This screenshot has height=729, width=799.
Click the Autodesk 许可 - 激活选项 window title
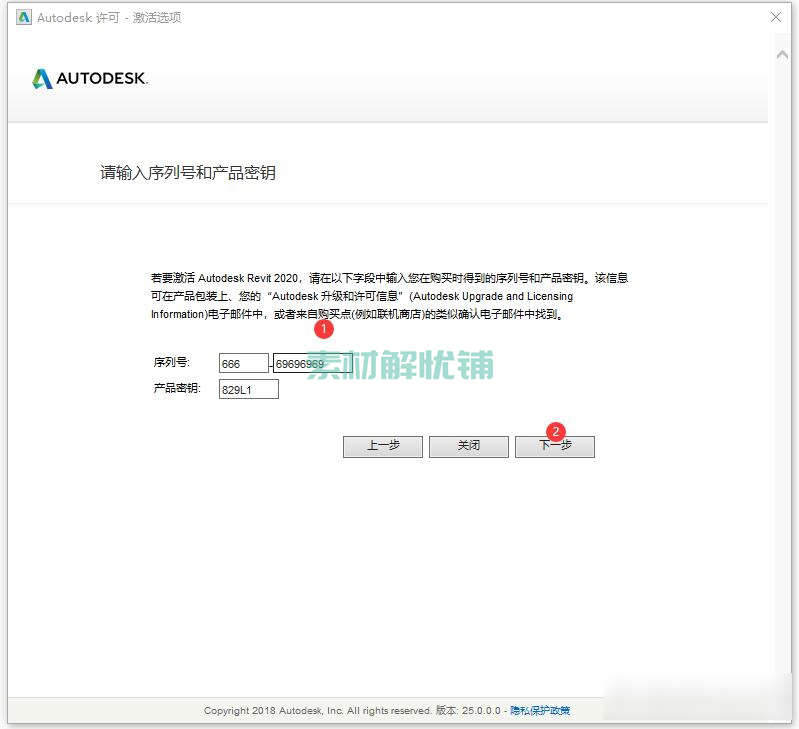pyautogui.click(x=109, y=18)
